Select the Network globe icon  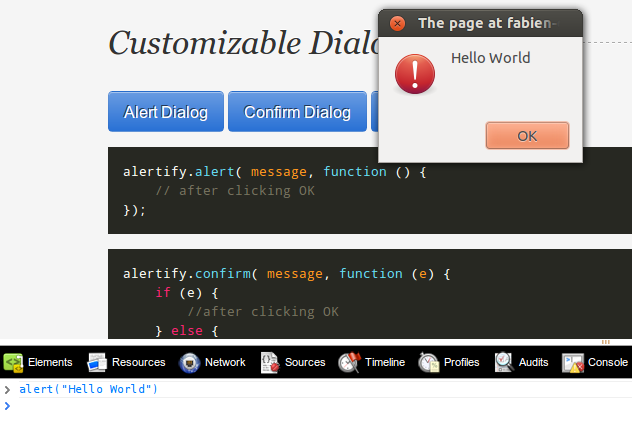pyautogui.click(x=189, y=362)
